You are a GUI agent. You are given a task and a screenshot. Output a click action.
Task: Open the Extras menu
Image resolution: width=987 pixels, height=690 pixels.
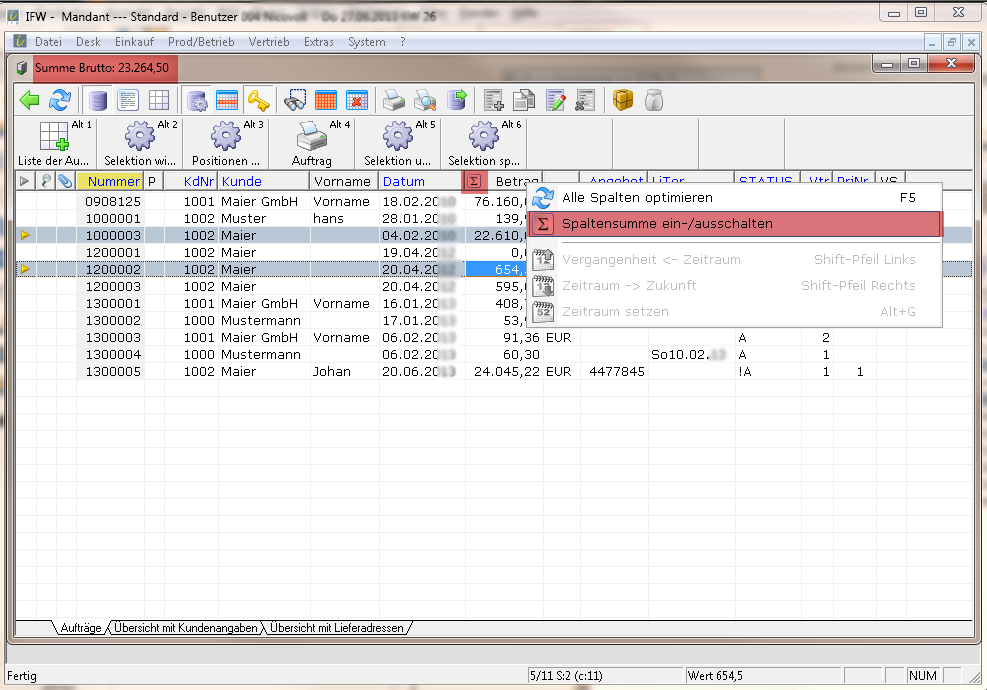point(319,42)
